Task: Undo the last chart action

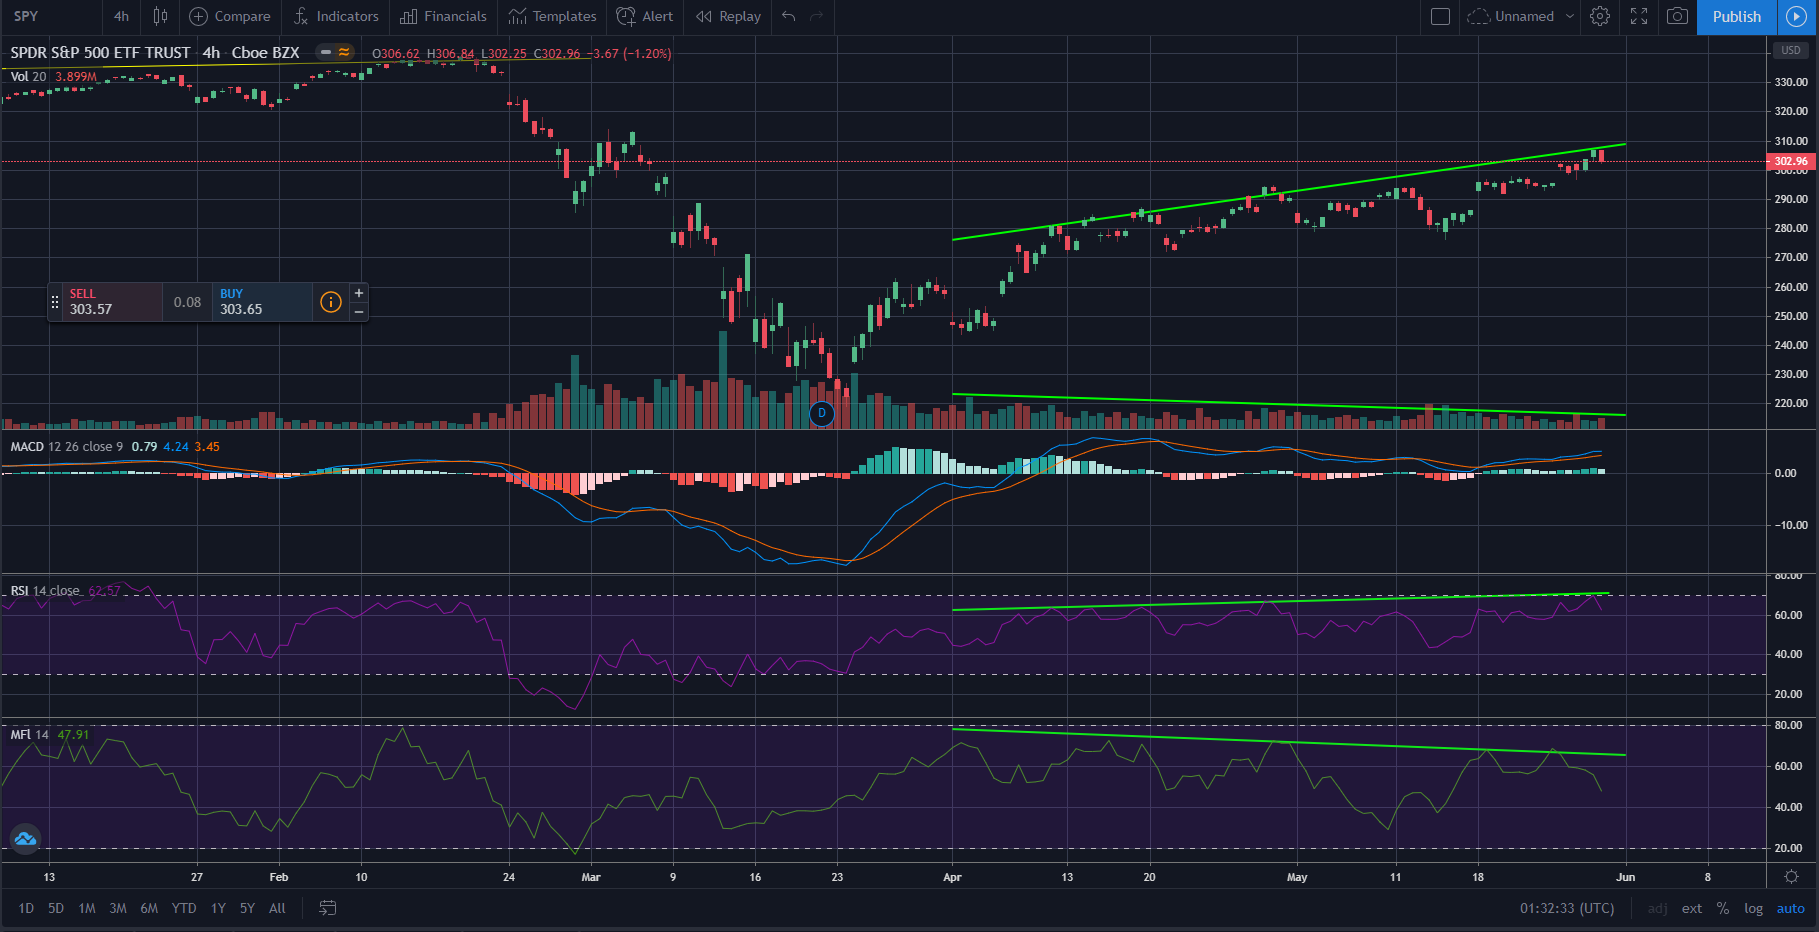Action: (789, 16)
